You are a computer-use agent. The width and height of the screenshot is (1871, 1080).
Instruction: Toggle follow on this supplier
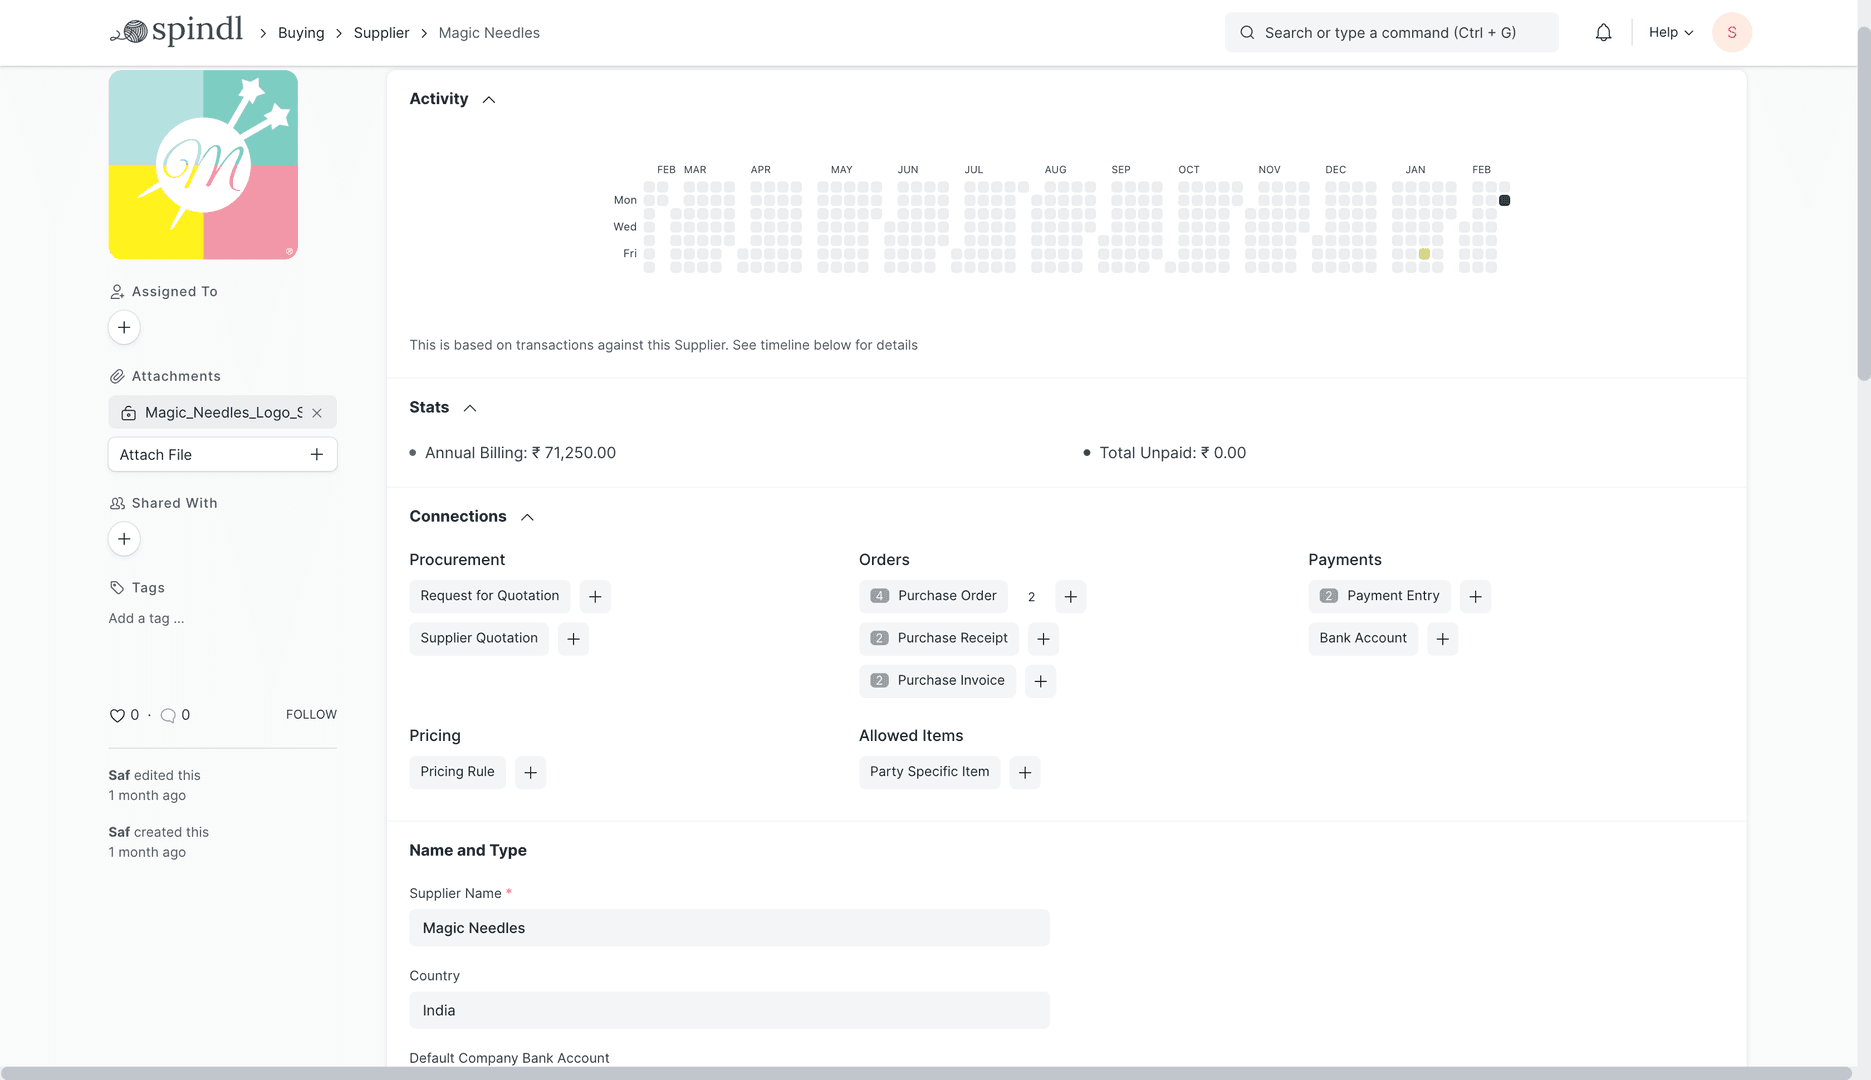pyautogui.click(x=310, y=714)
